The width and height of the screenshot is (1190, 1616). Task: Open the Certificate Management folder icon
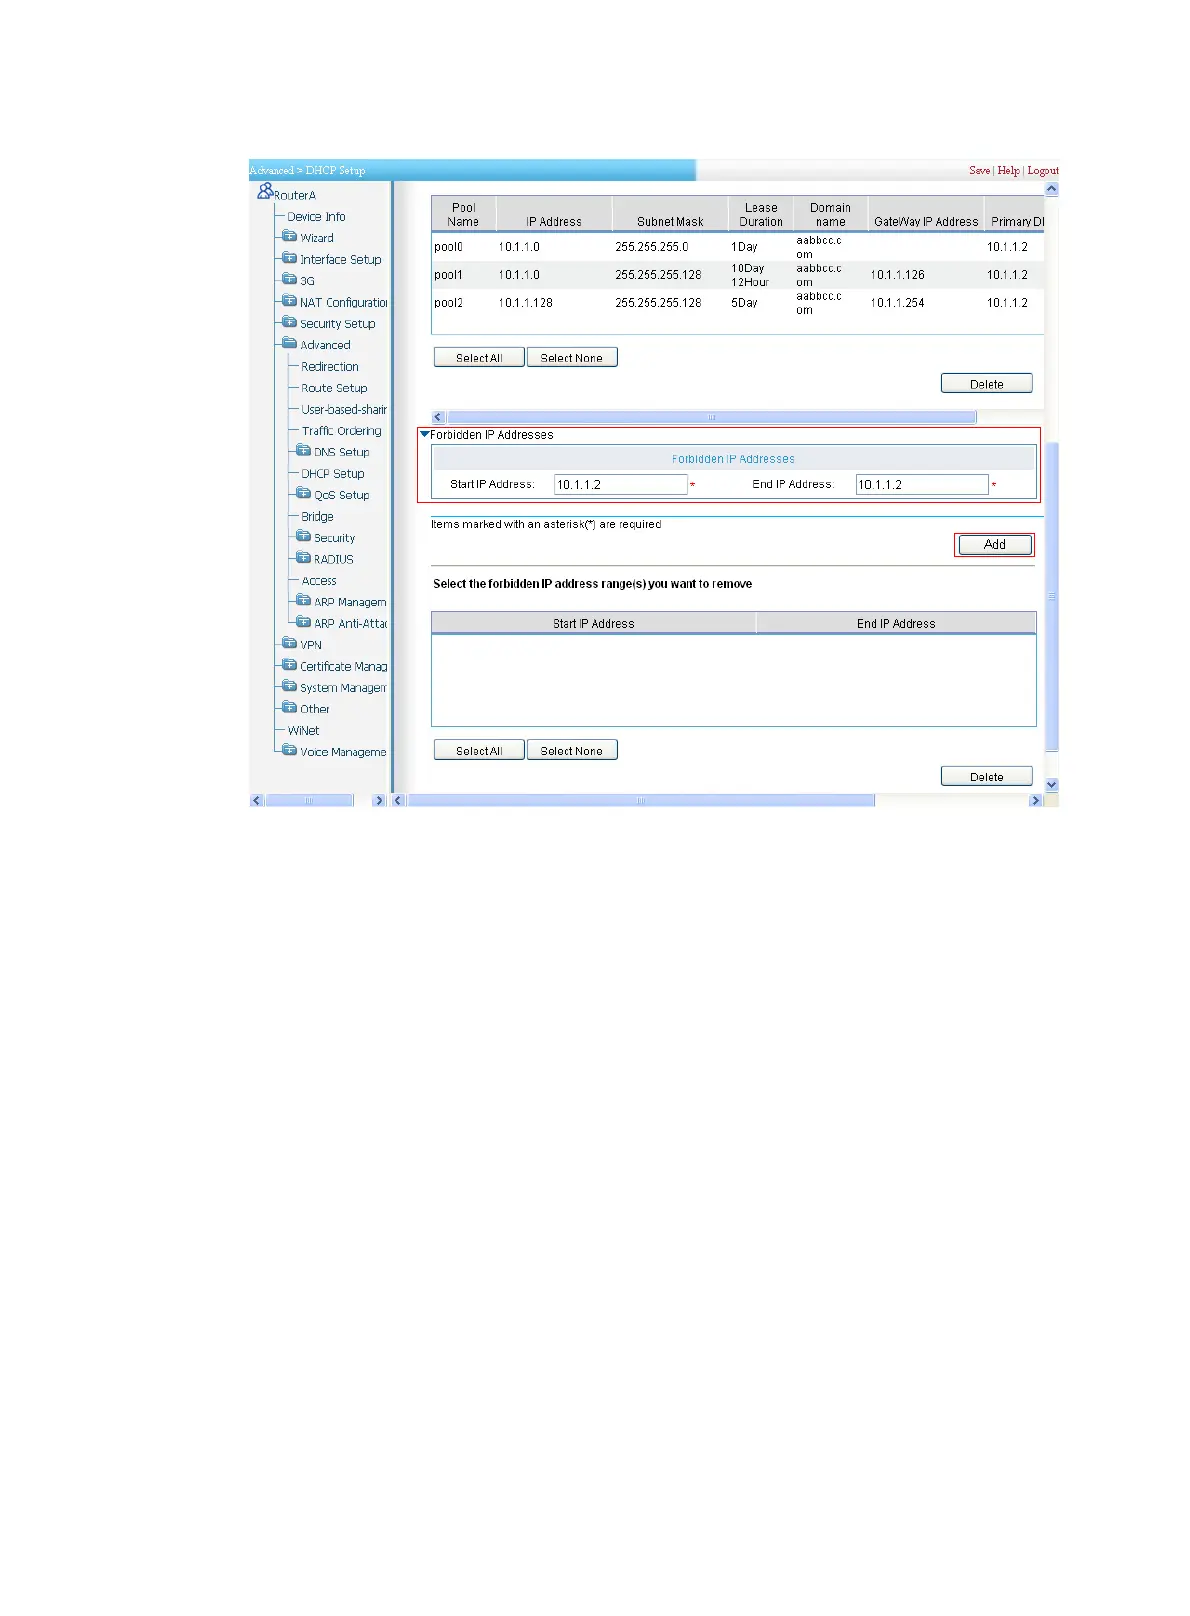point(290,665)
